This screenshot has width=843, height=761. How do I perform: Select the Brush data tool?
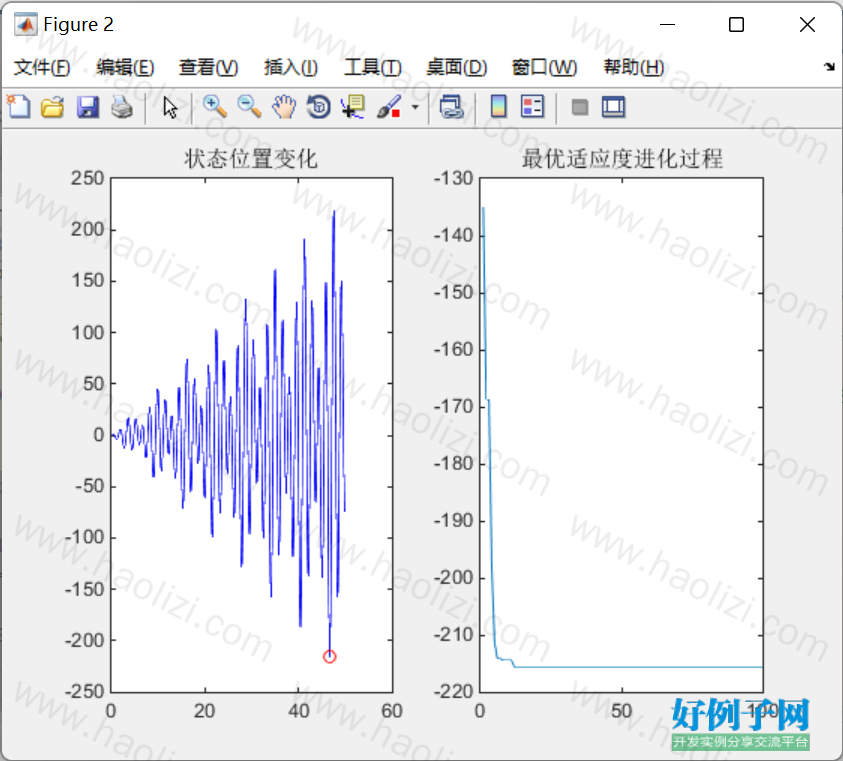[389, 106]
